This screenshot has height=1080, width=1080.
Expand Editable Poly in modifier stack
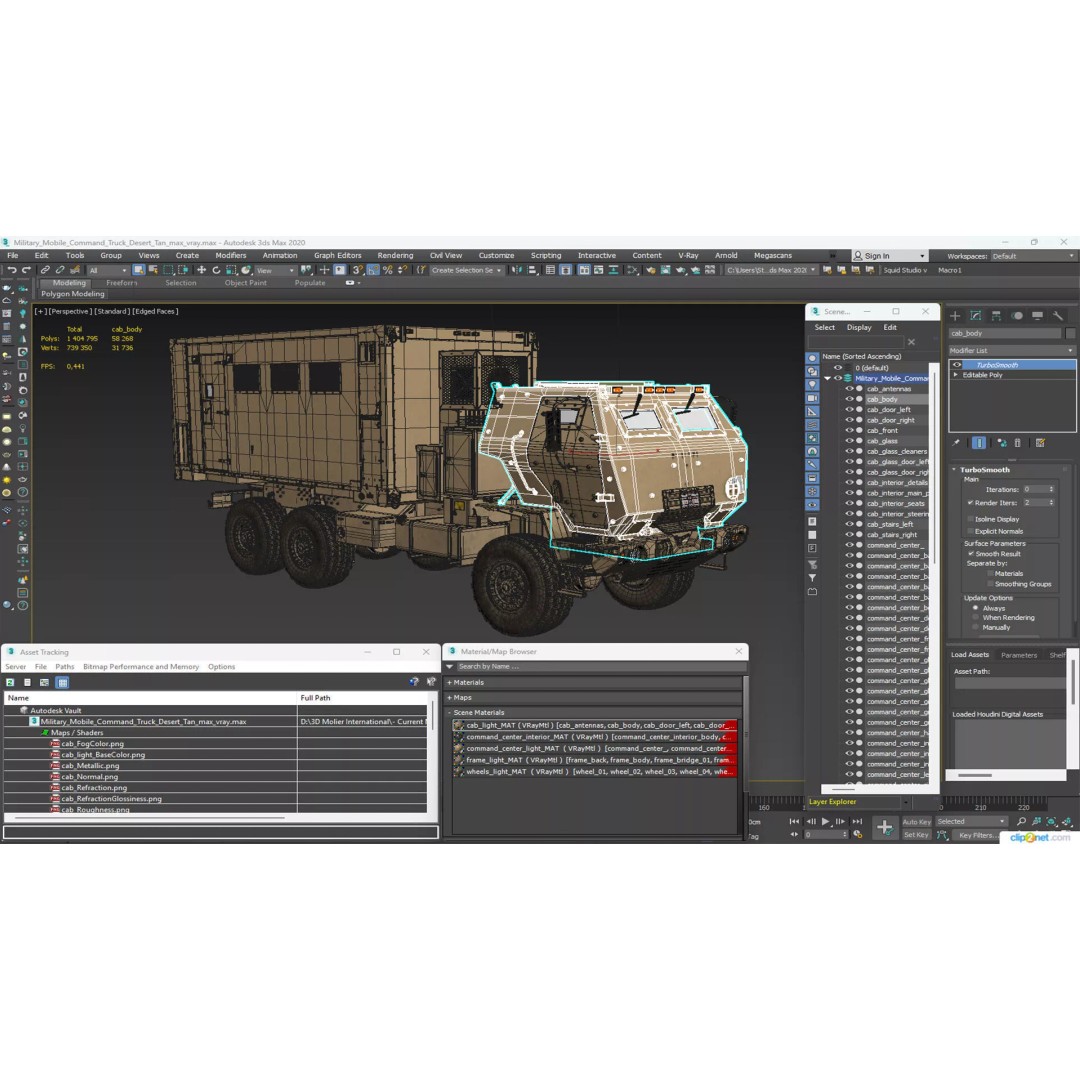click(x=955, y=375)
